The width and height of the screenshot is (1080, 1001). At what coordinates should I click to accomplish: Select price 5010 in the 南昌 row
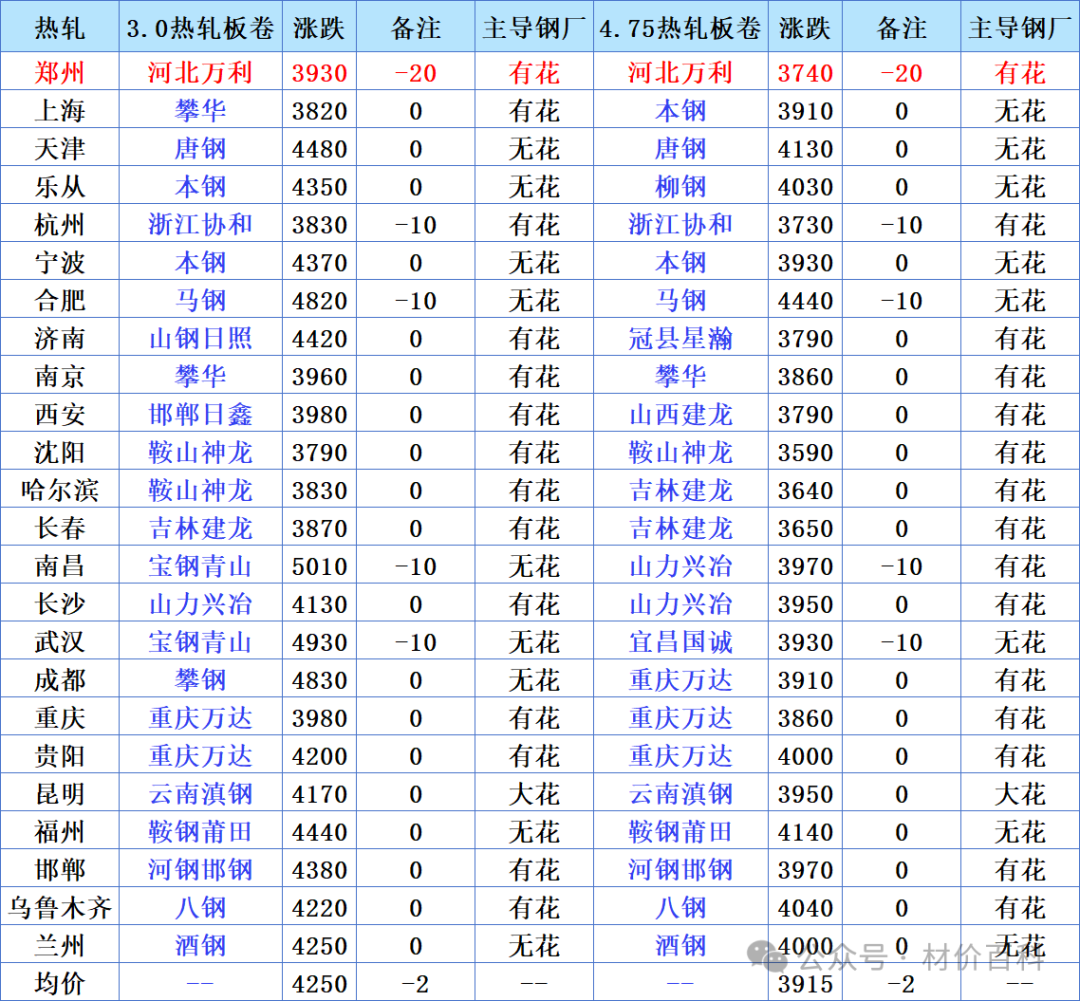pos(319,566)
